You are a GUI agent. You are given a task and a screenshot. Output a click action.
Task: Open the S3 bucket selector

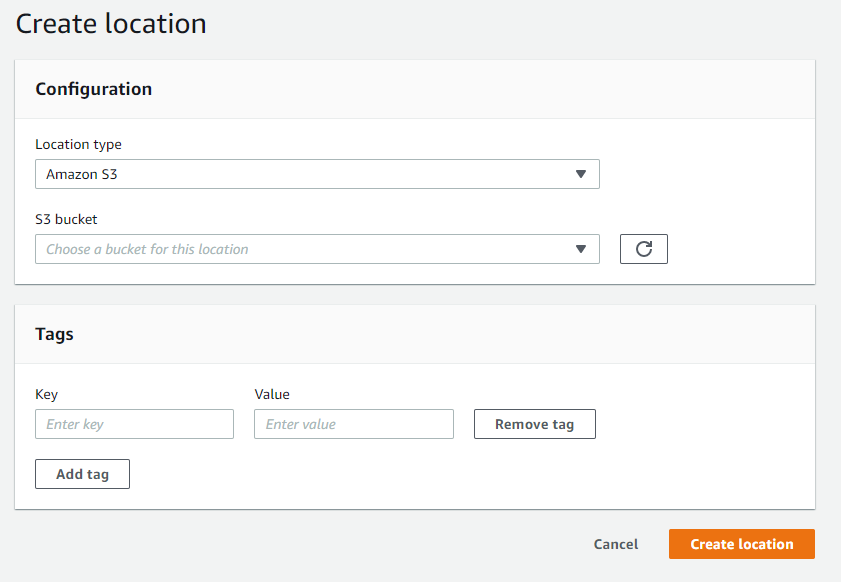click(317, 248)
